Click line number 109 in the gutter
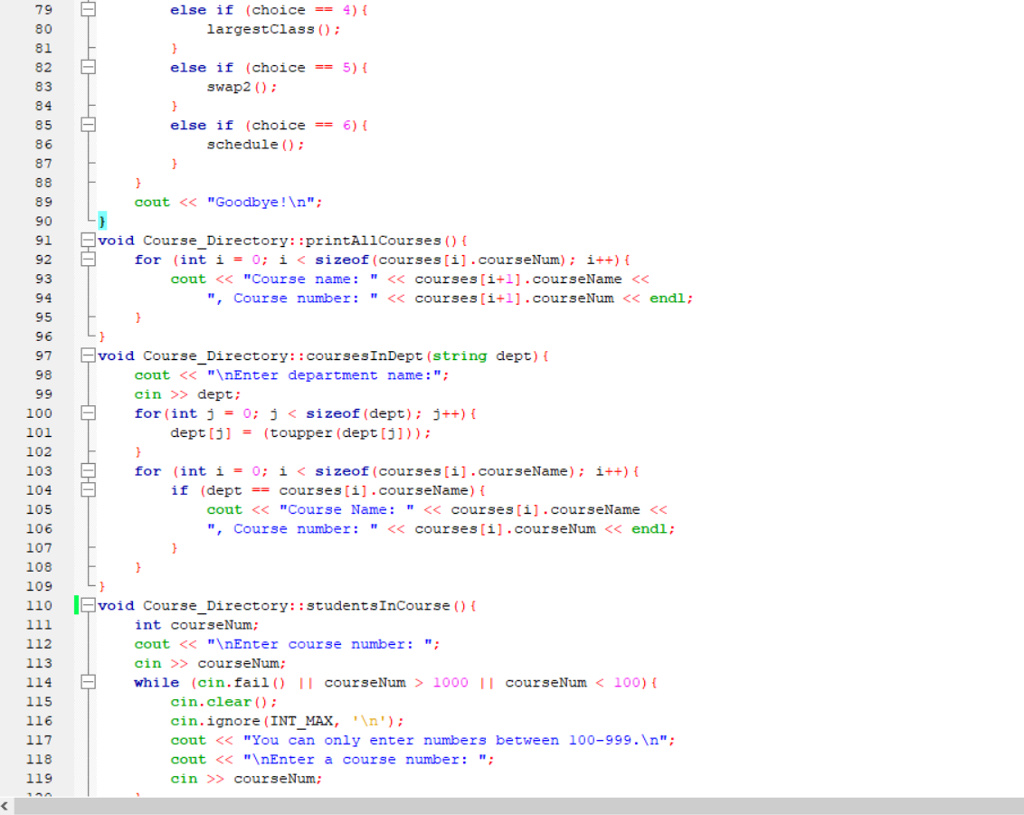1024x815 pixels. coord(39,586)
